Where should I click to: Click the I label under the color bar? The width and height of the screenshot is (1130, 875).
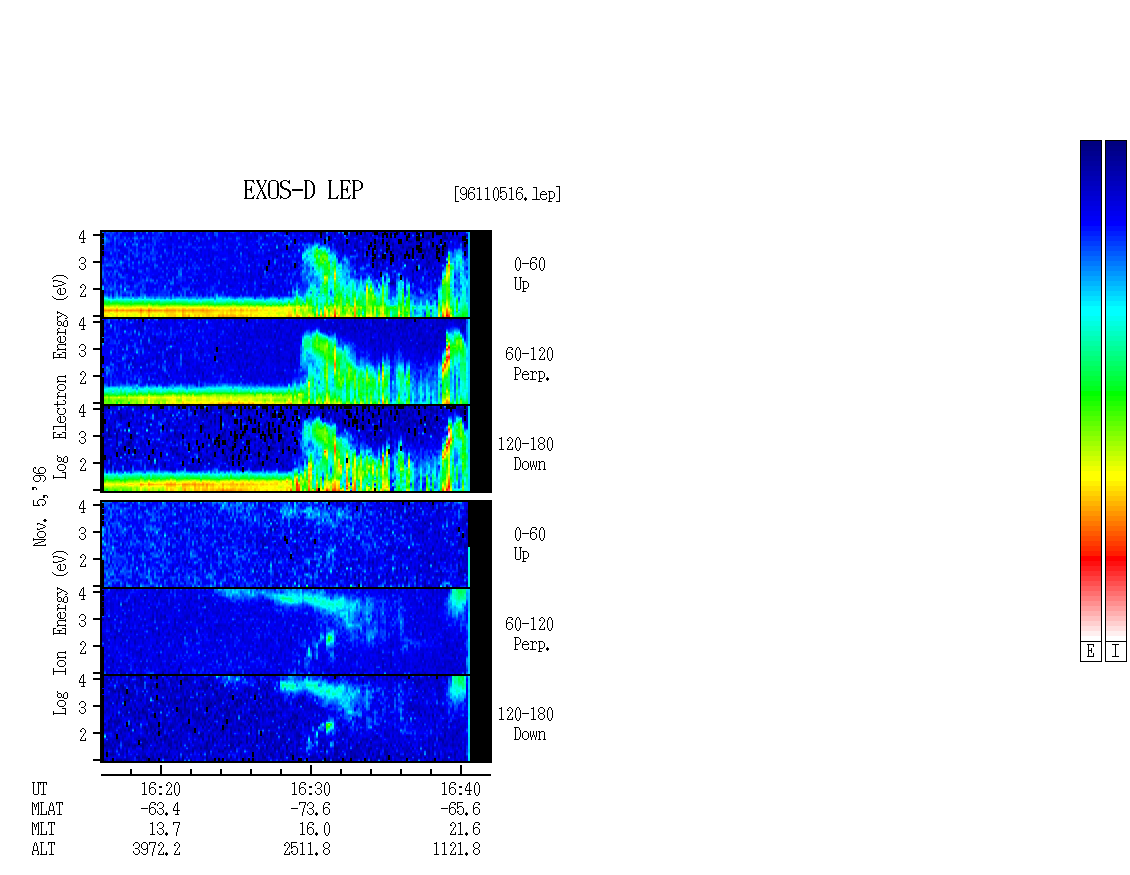[x=1116, y=651]
